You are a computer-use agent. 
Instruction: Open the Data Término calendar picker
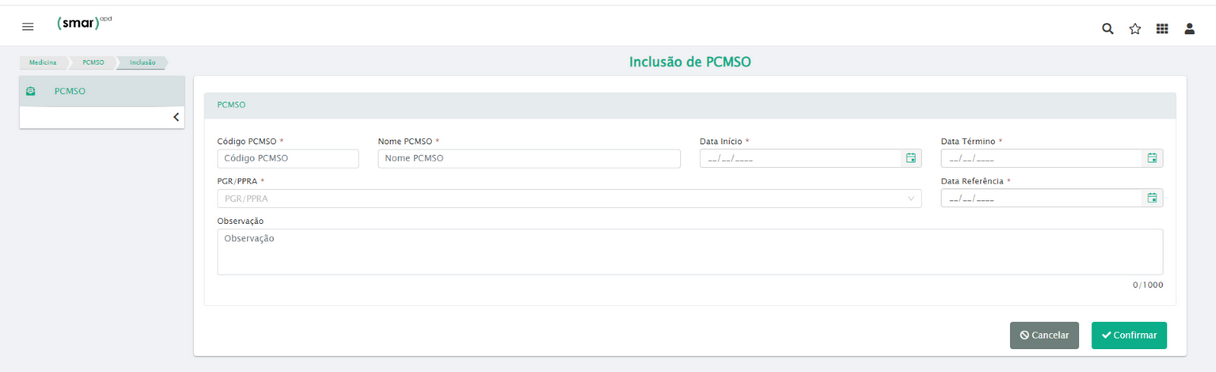1152,158
